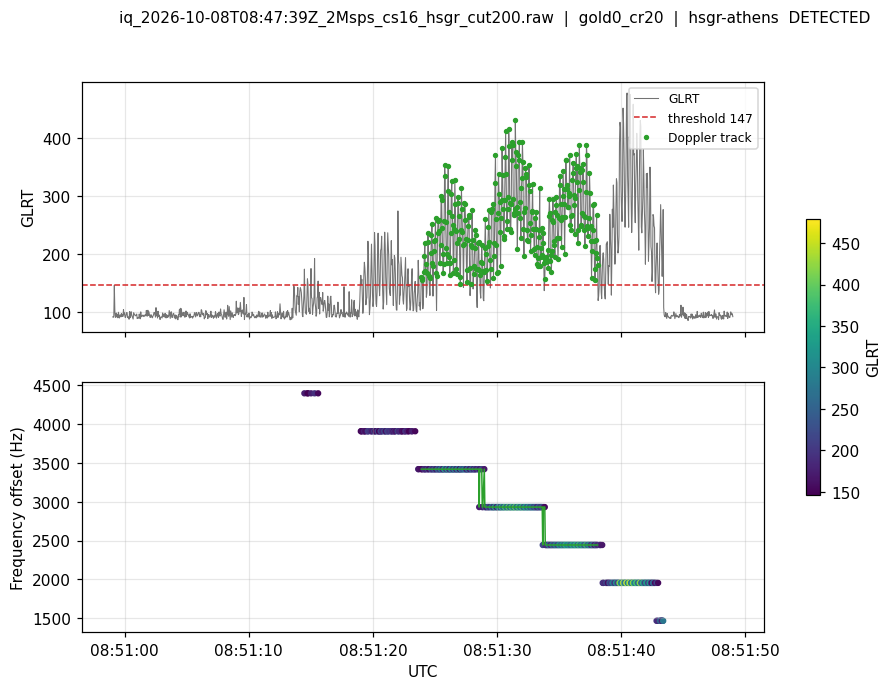
Task: Click the "3500" frequency tick label
Action: (x=52, y=464)
